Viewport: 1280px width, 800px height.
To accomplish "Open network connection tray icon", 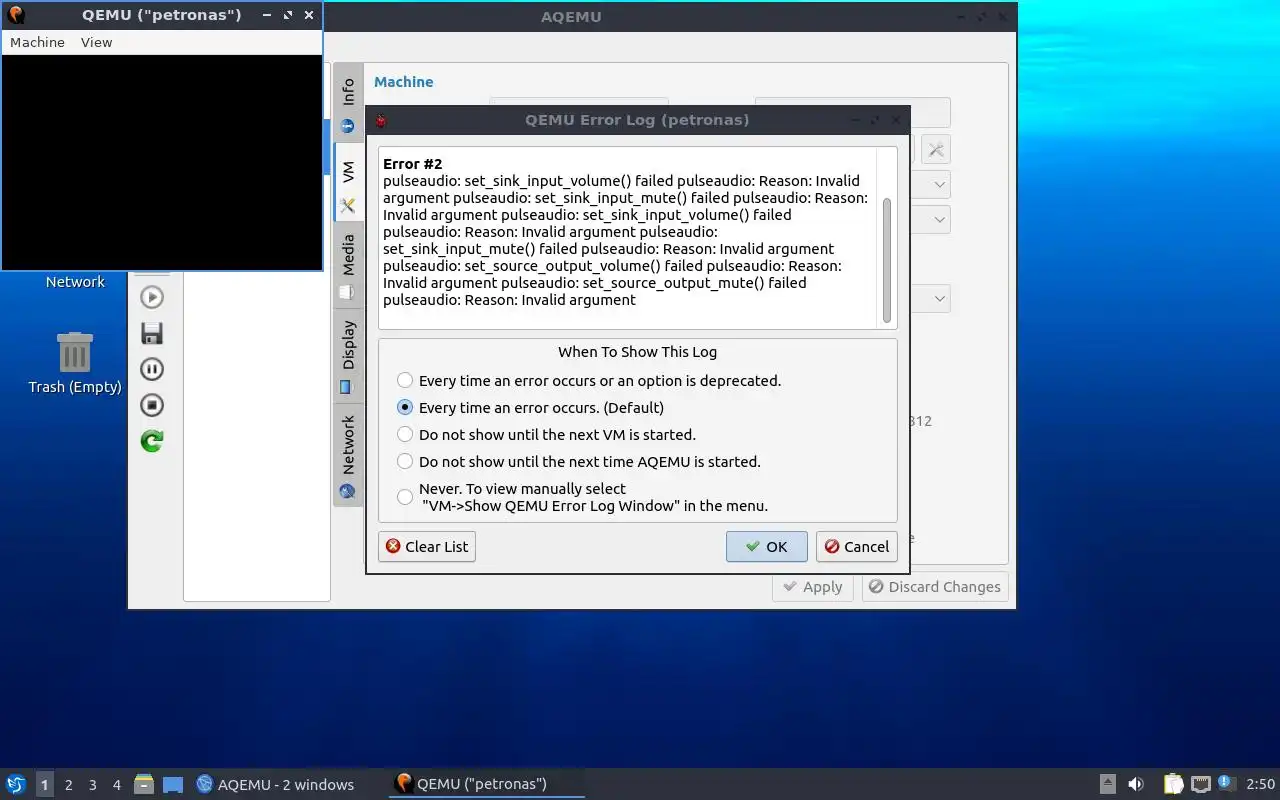I will (x=1201, y=784).
